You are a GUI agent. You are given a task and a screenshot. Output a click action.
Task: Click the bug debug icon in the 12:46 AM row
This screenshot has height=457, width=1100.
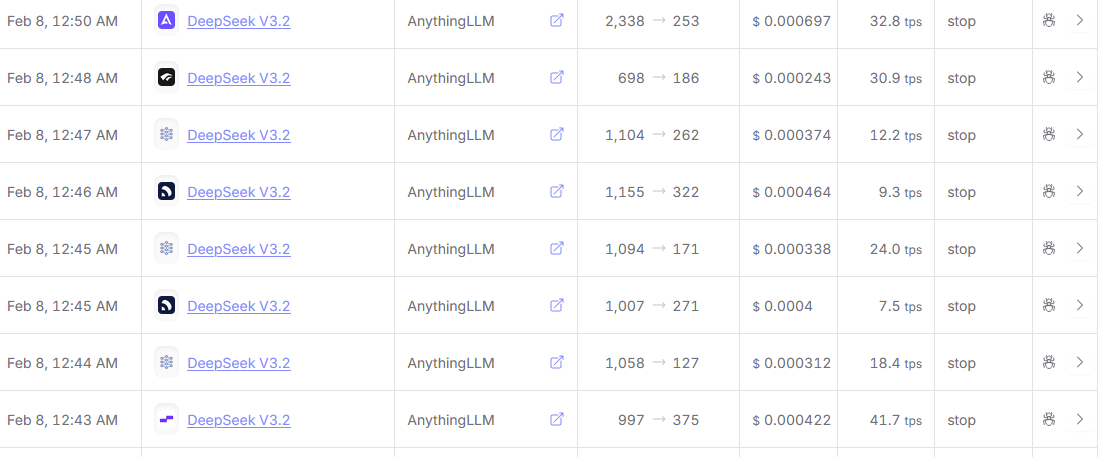click(1049, 191)
